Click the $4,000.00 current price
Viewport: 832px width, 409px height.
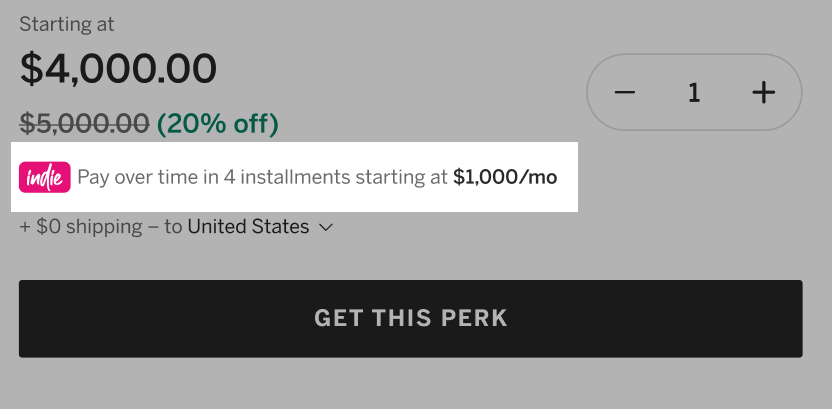tap(118, 69)
